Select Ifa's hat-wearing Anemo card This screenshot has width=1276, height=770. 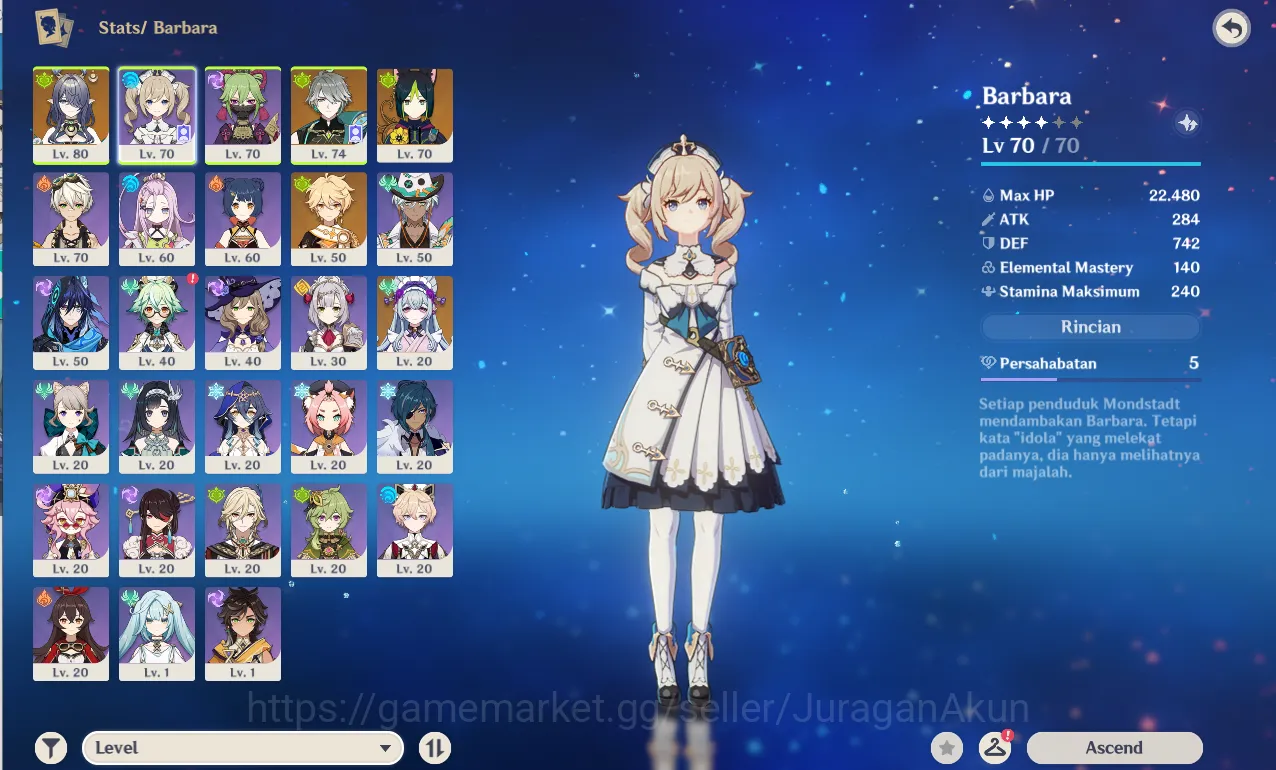tap(415, 219)
